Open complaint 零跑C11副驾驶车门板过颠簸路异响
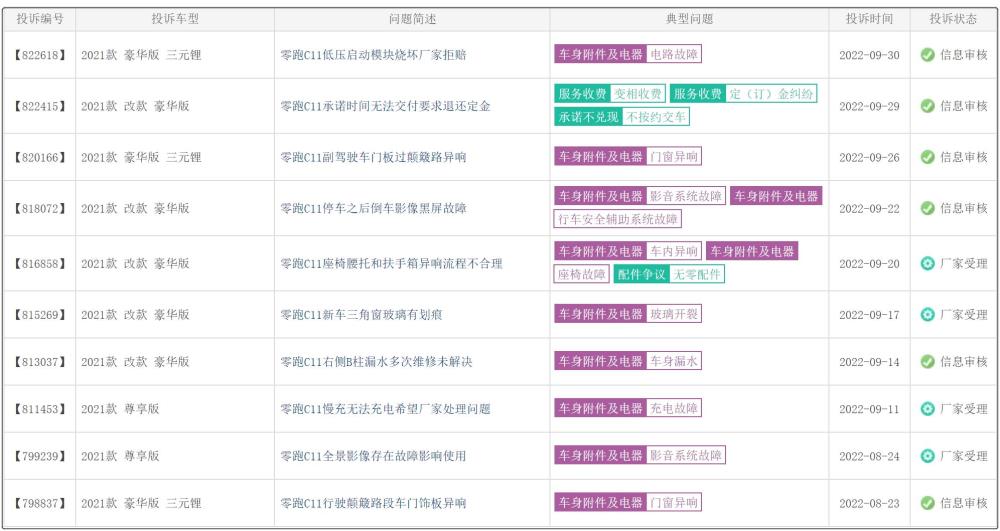 click(x=373, y=157)
